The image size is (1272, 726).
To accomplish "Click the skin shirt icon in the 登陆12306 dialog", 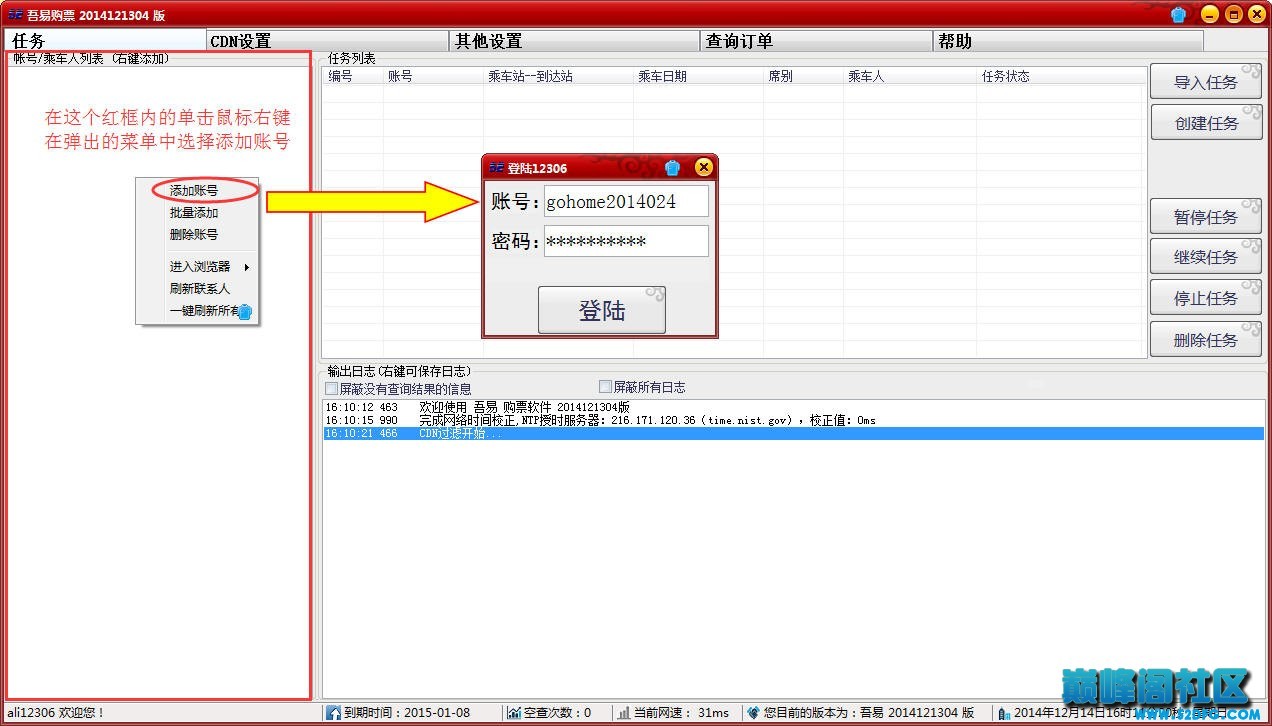I will 673,167.
